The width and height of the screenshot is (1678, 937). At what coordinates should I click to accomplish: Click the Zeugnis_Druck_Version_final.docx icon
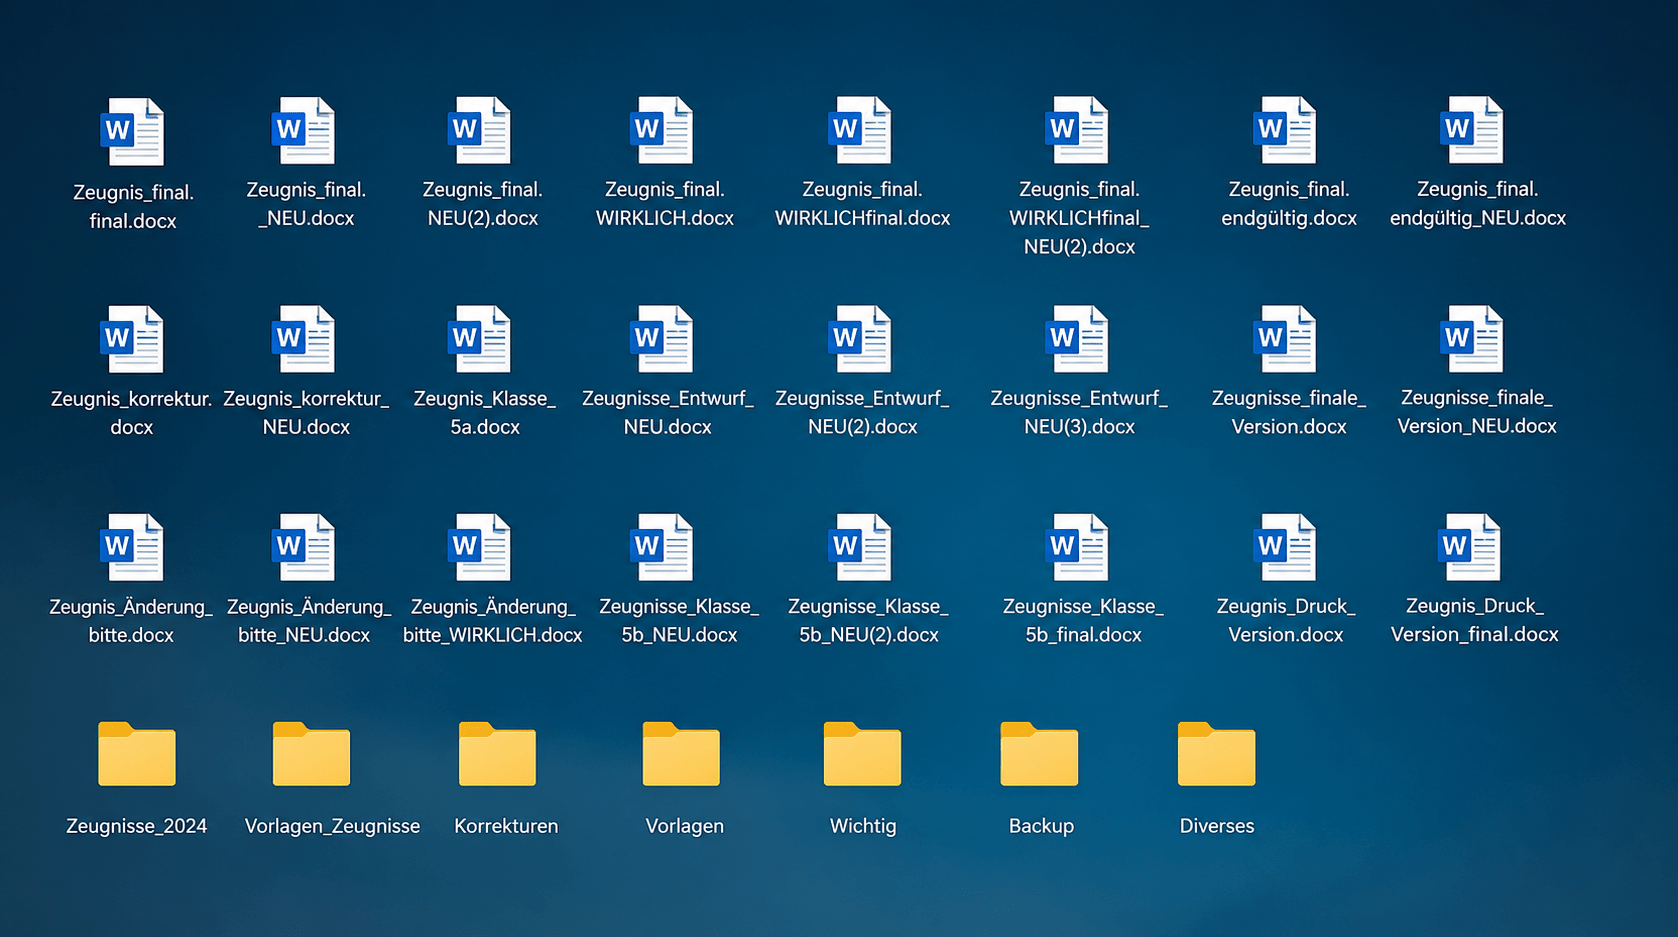point(1470,547)
